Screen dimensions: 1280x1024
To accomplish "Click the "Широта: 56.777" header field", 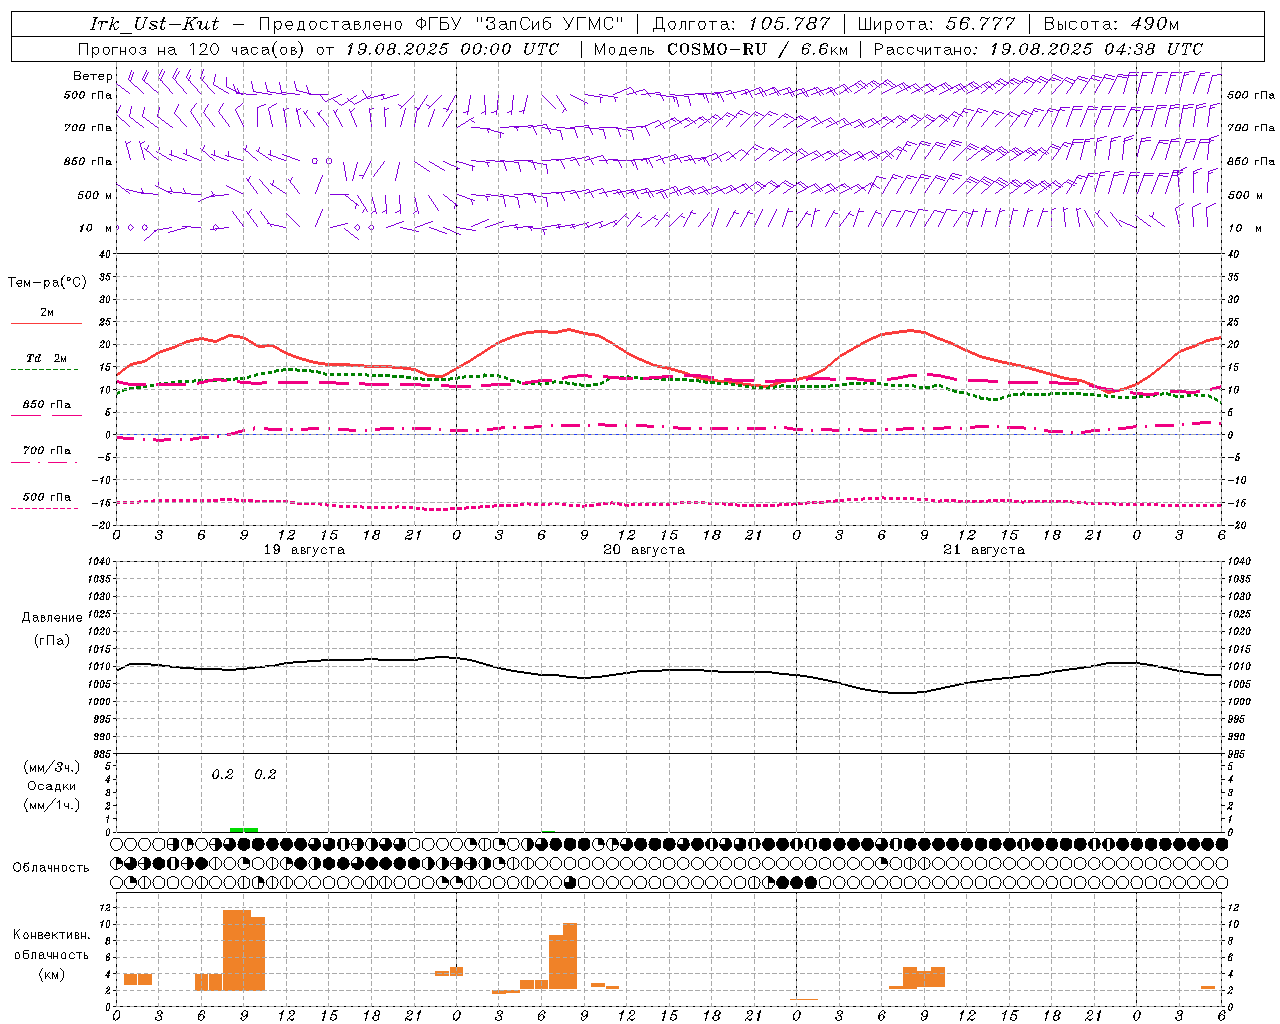I will pos(936,24).
